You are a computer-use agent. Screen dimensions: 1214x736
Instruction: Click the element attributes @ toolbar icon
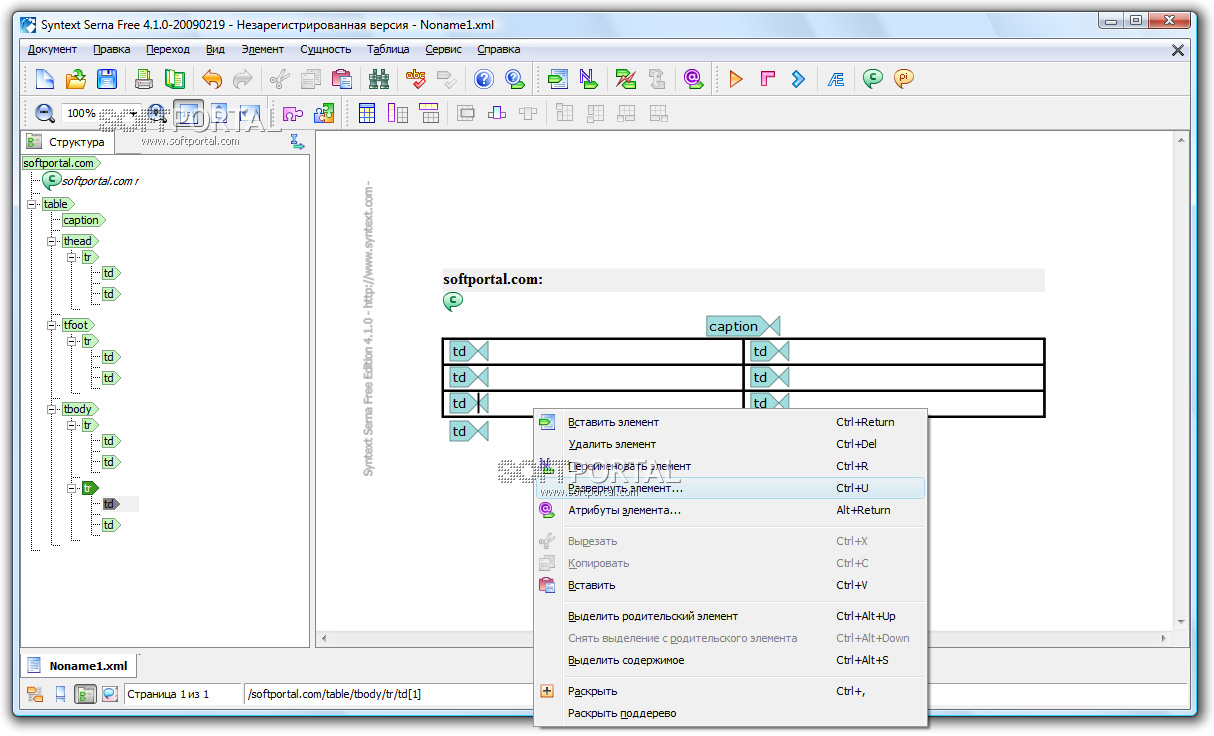tap(692, 79)
